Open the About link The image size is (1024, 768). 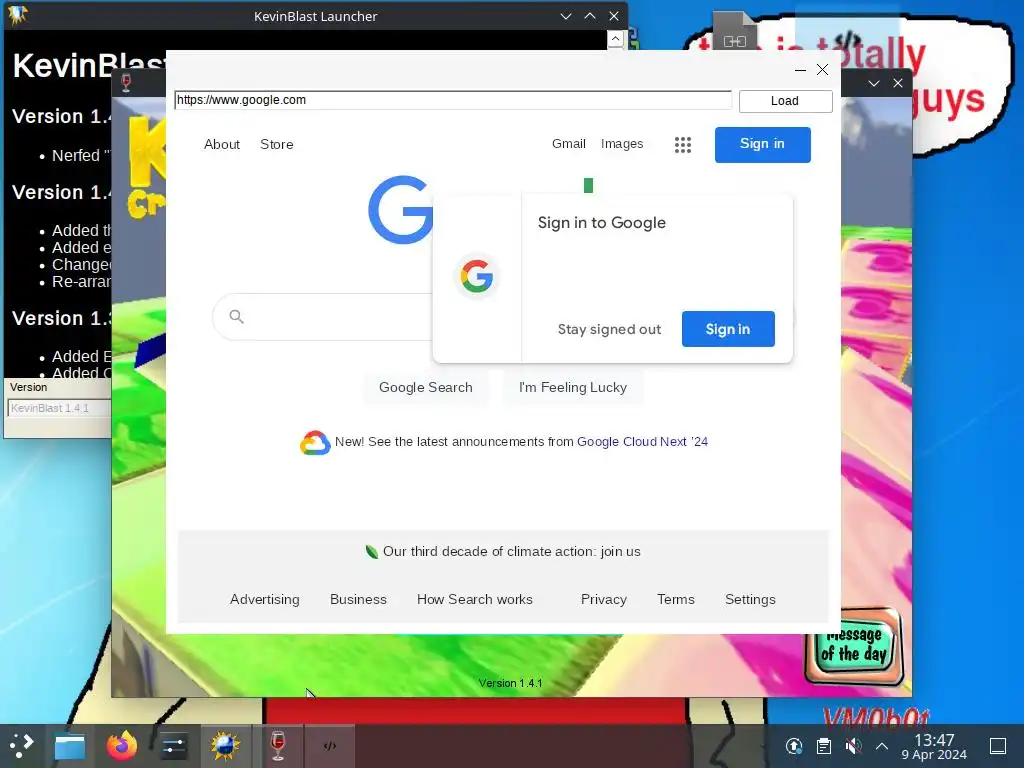click(222, 144)
